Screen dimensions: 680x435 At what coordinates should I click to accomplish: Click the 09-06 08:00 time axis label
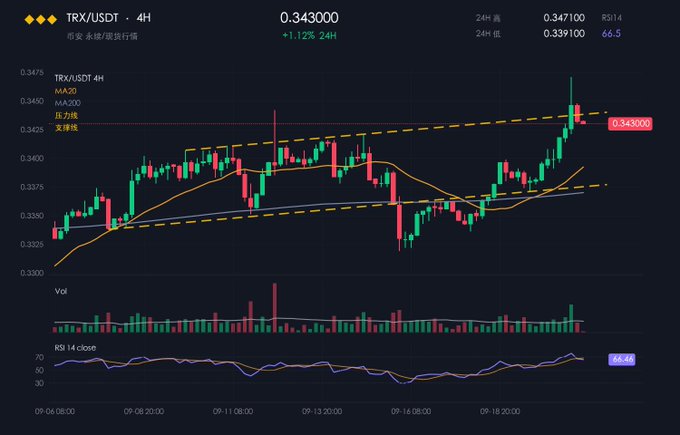point(55,411)
